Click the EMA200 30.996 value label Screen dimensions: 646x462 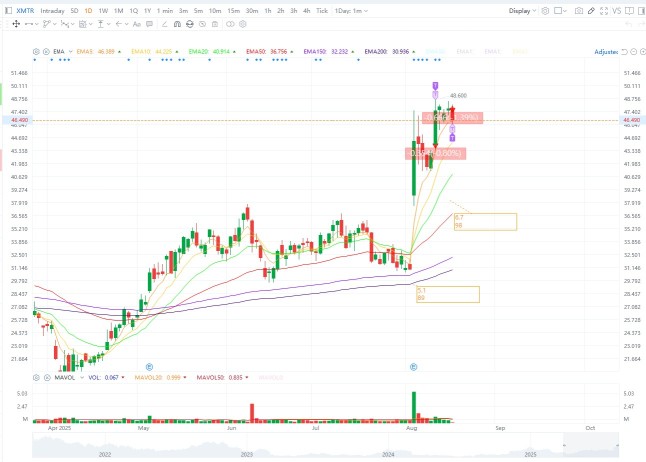387,52
